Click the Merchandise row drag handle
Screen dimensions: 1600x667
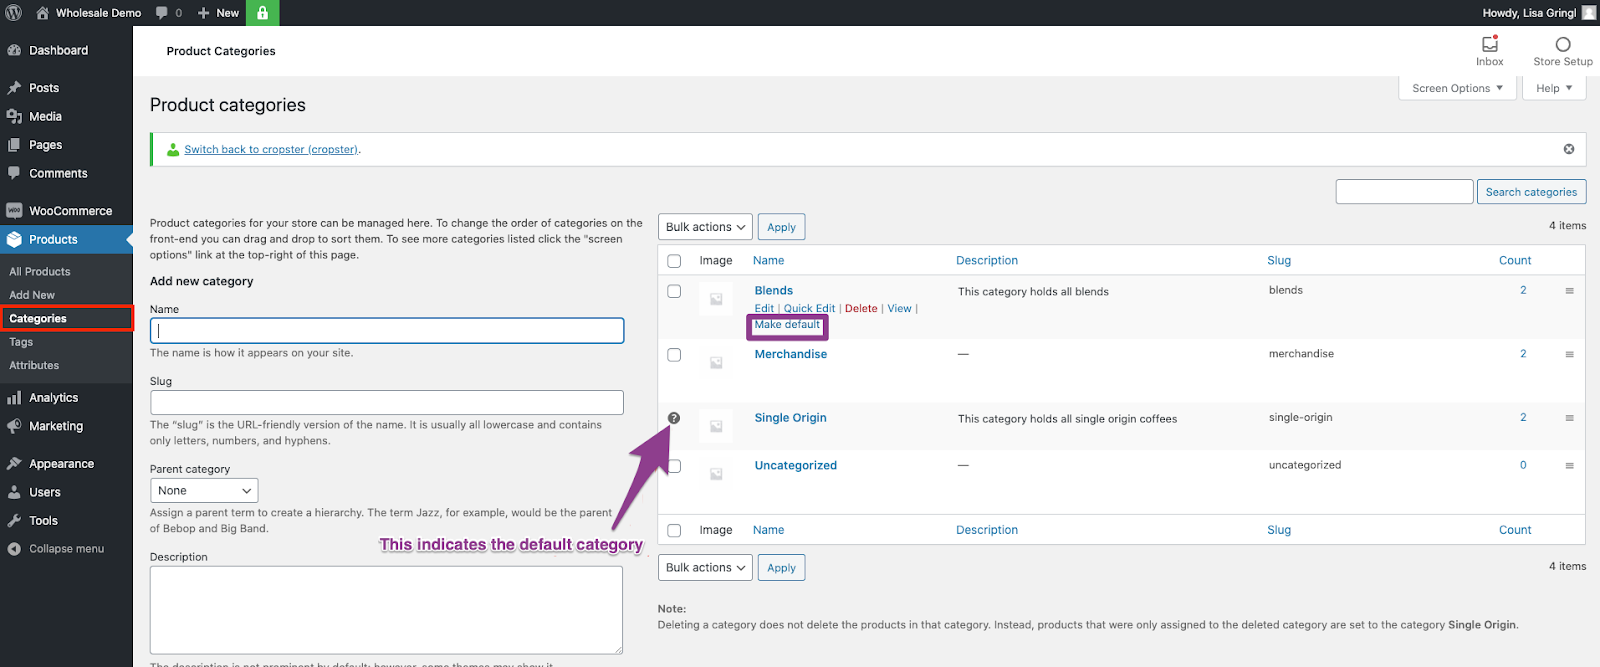tap(1569, 354)
